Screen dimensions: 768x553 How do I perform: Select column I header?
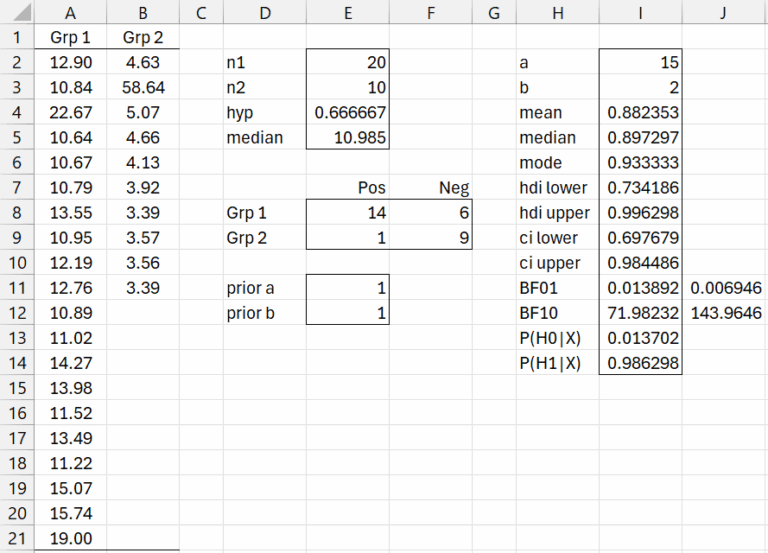pos(640,13)
